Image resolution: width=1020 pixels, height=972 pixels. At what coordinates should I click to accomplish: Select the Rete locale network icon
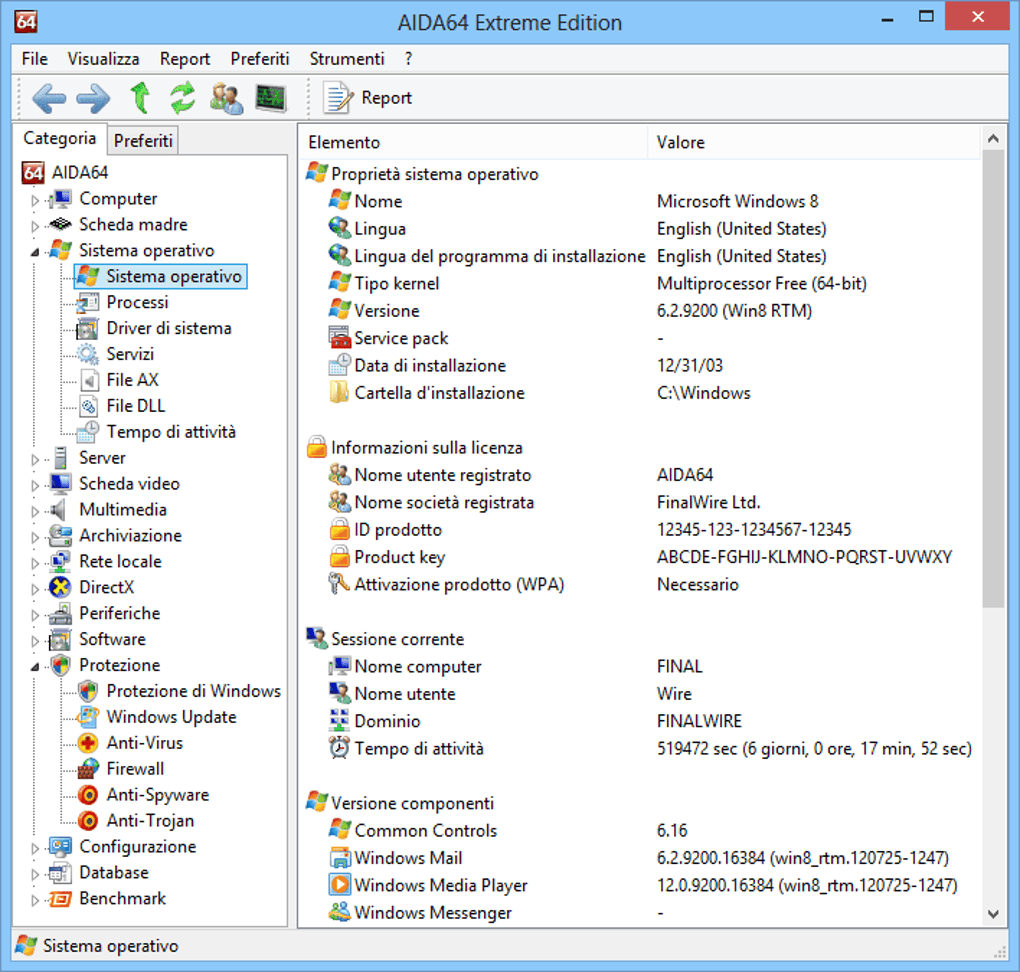[x=60, y=561]
